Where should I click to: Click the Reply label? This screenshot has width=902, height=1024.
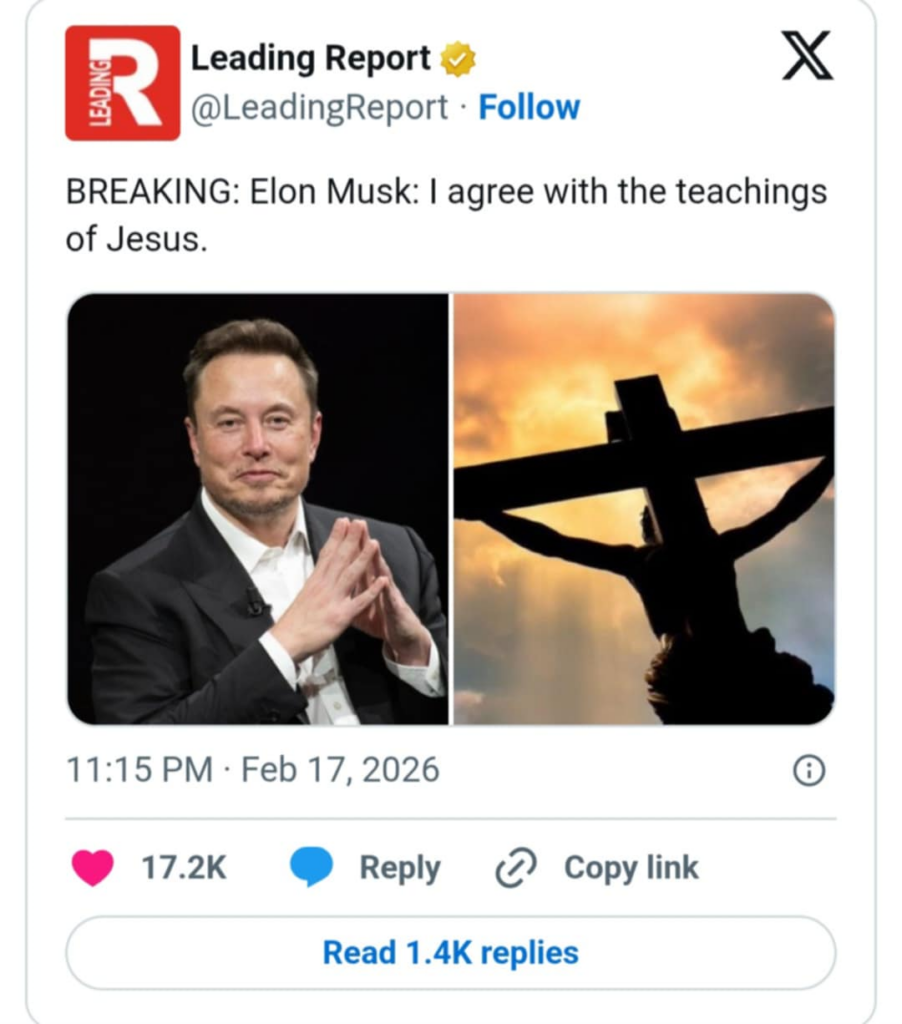point(399,867)
